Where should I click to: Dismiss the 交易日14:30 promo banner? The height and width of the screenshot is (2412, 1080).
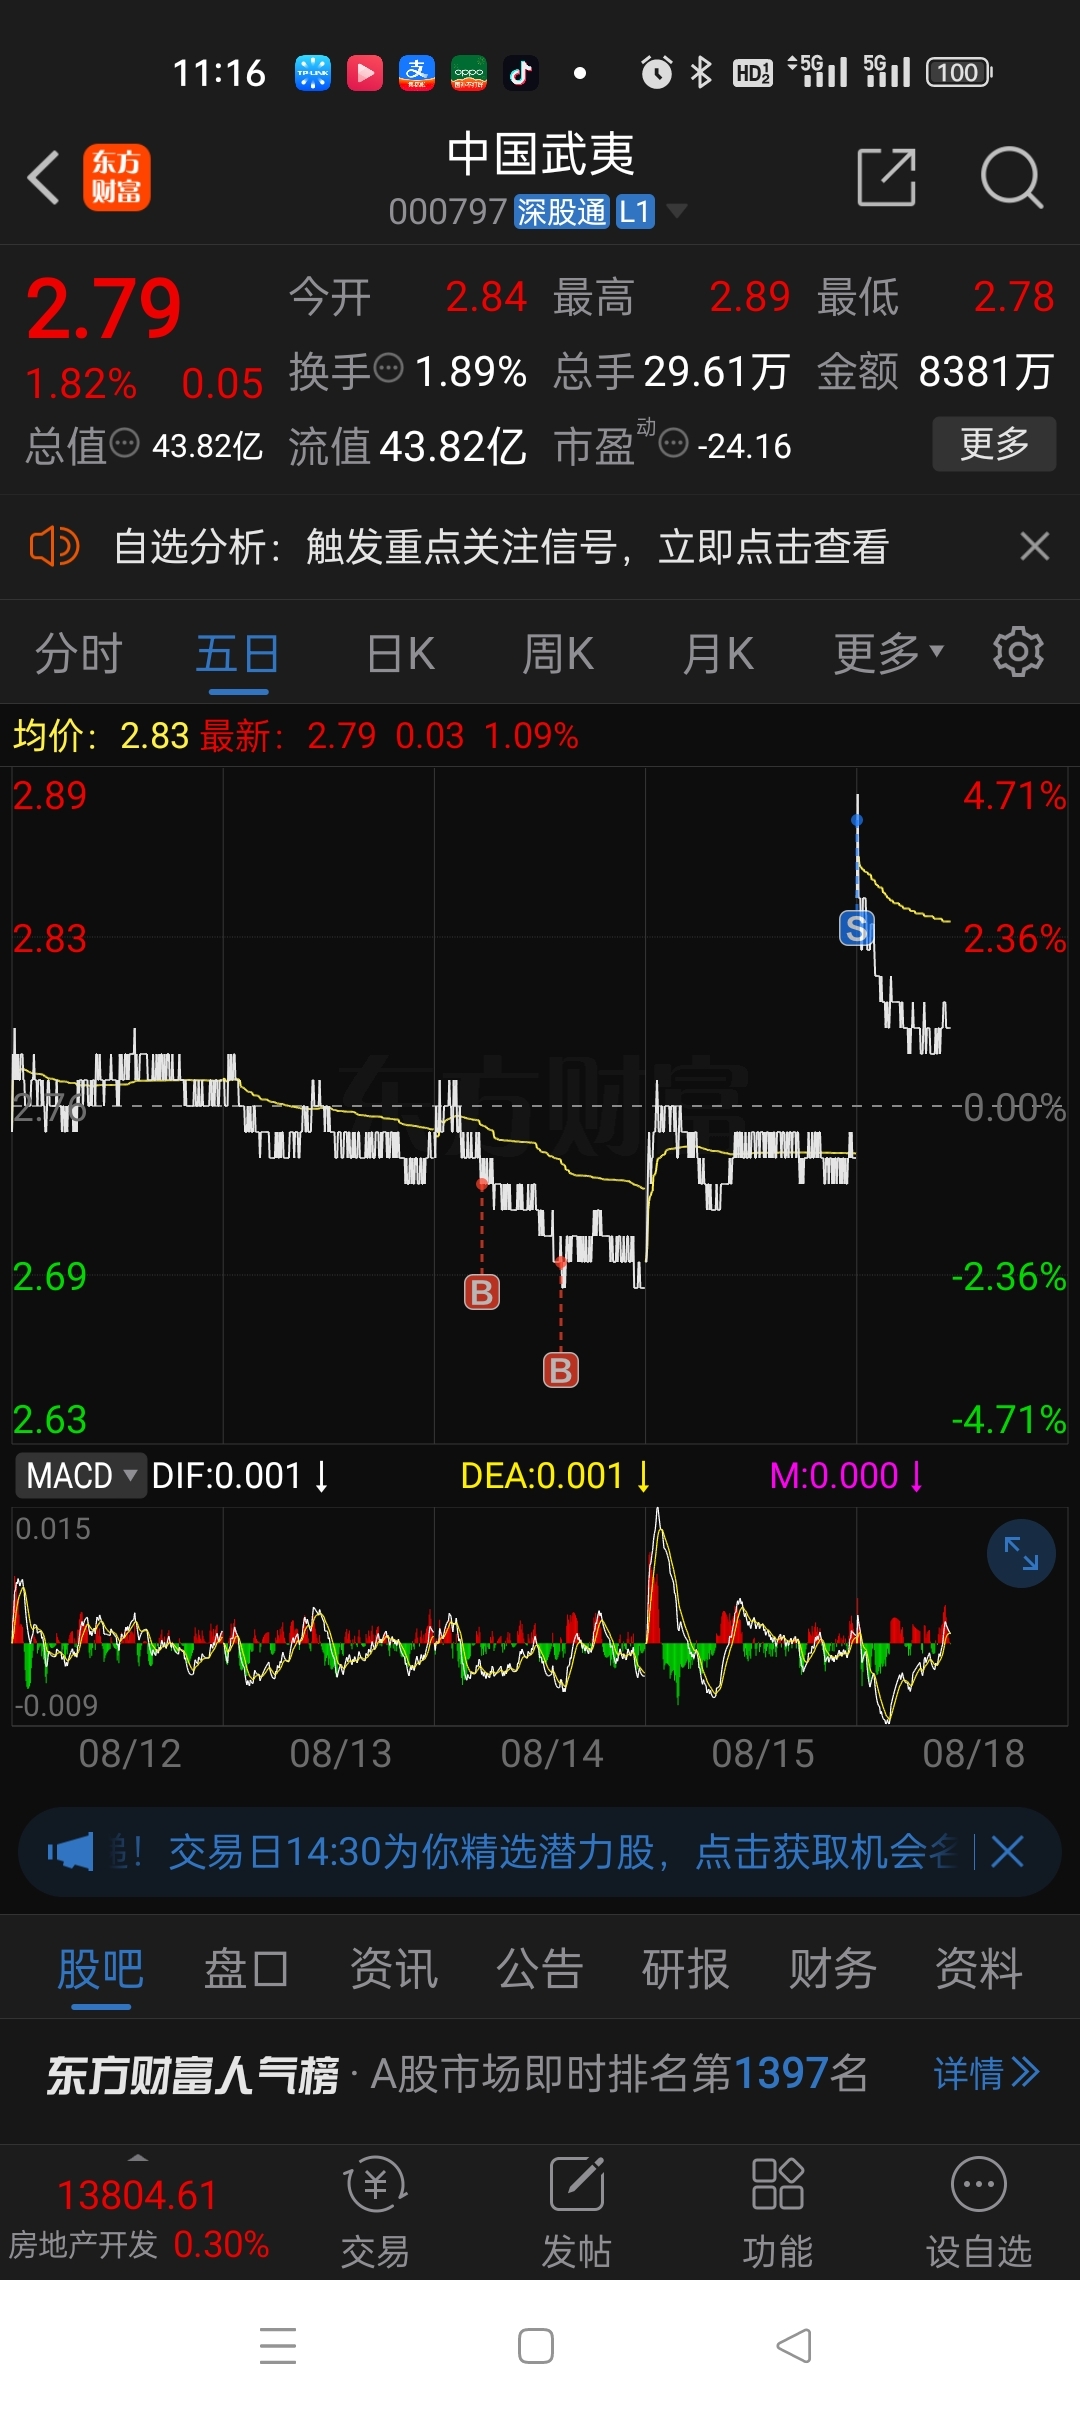(x=1007, y=1853)
